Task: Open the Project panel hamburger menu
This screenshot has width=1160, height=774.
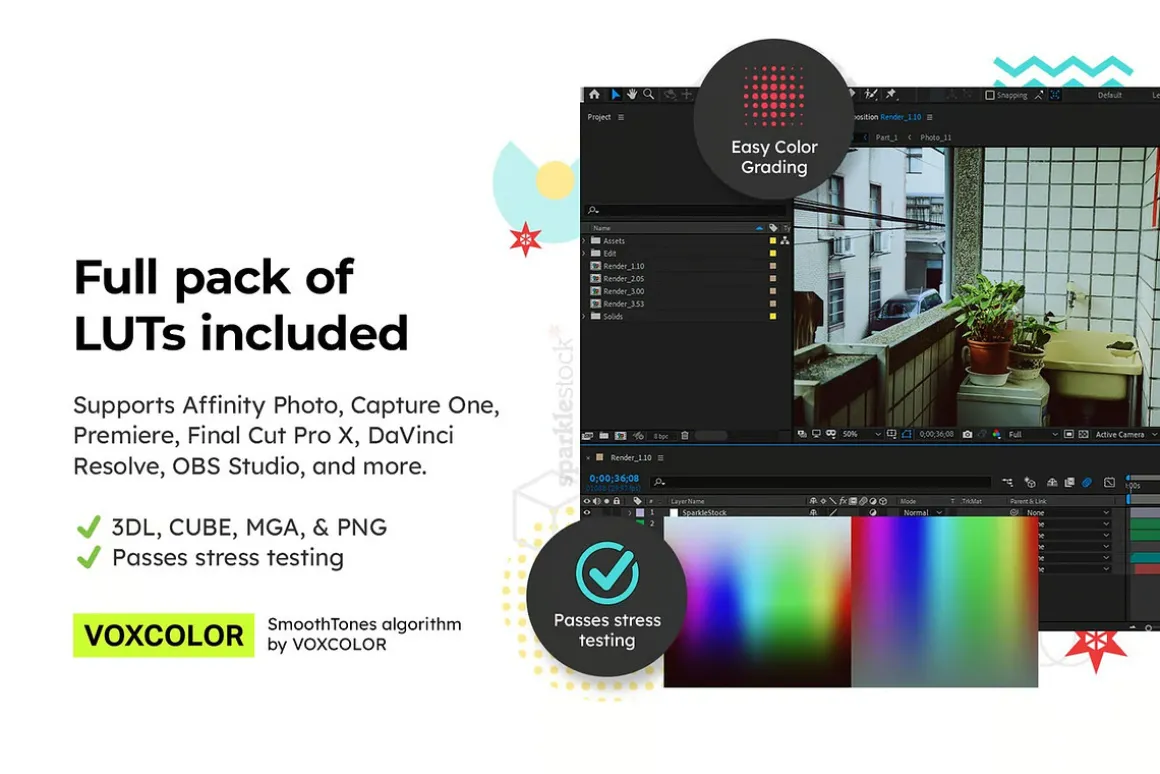Action: pyautogui.click(x=621, y=117)
